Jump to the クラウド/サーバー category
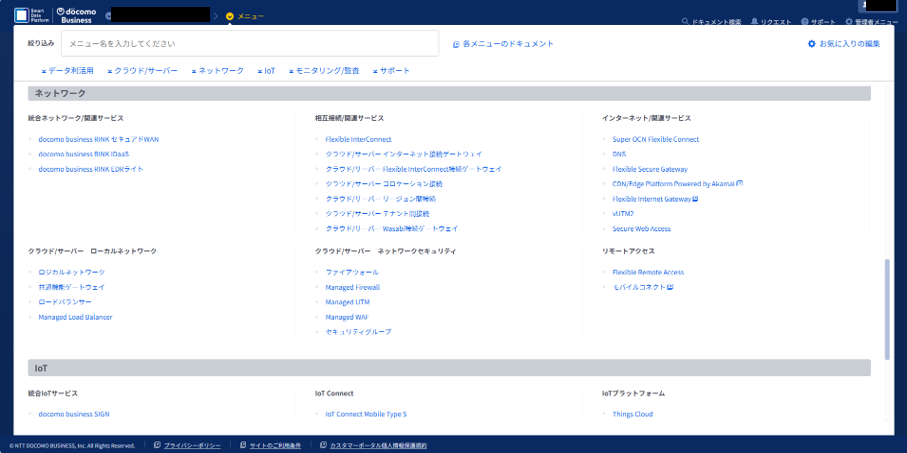Viewport: 907px width, 453px height. pos(142,71)
